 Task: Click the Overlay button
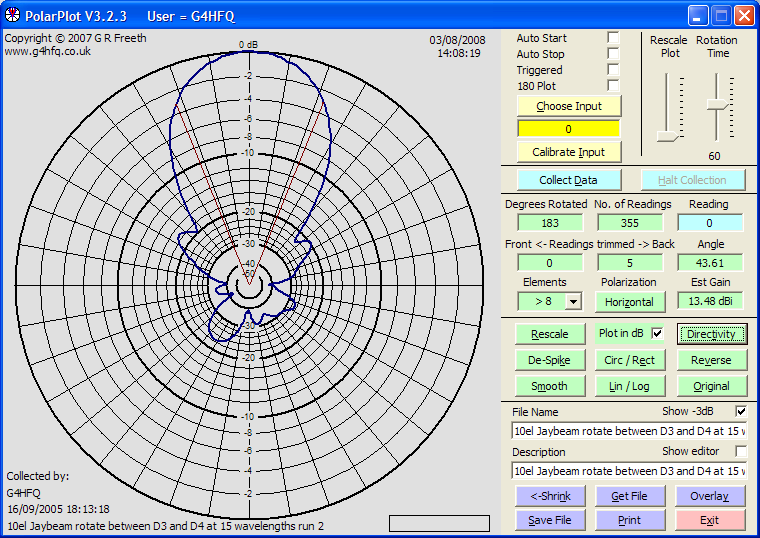coord(710,496)
